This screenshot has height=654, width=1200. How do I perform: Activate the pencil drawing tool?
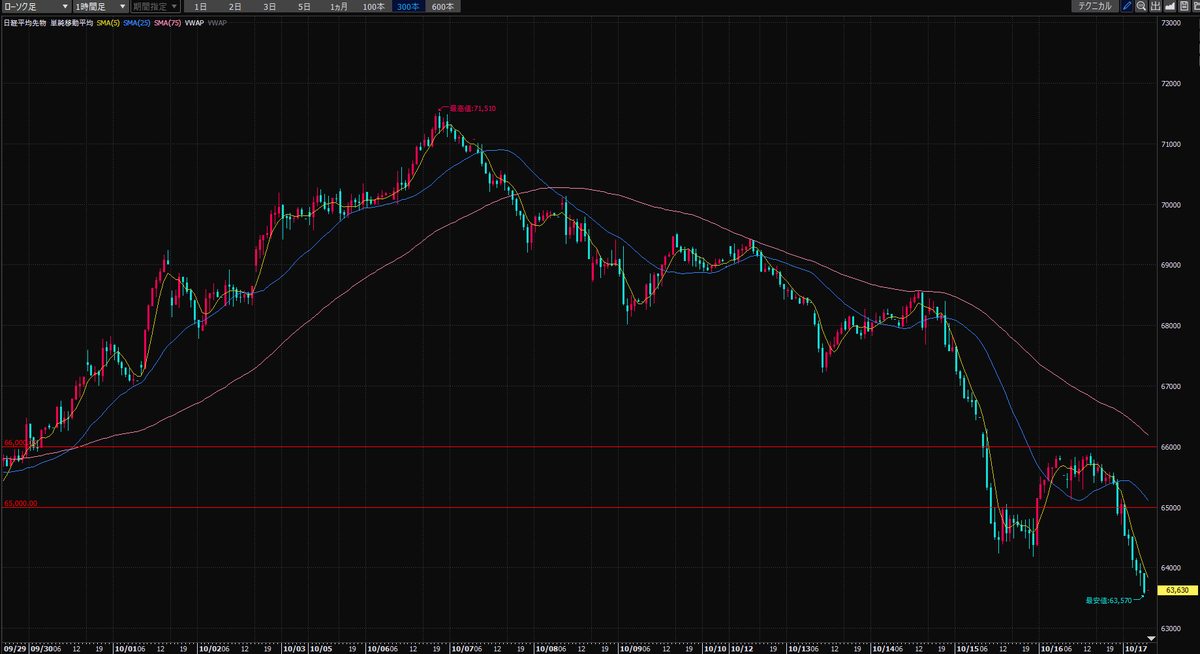1127,6
